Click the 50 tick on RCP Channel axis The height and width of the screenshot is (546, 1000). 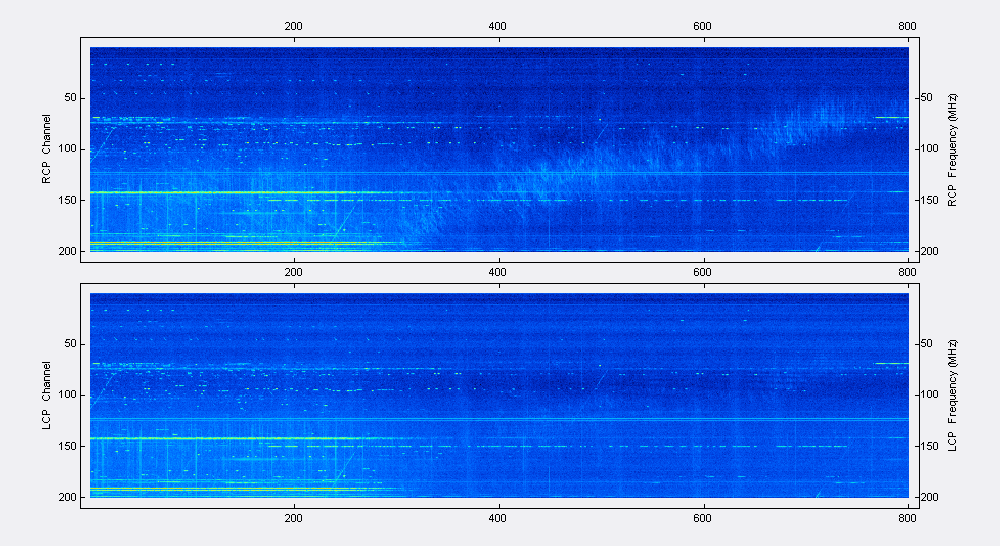(70, 98)
